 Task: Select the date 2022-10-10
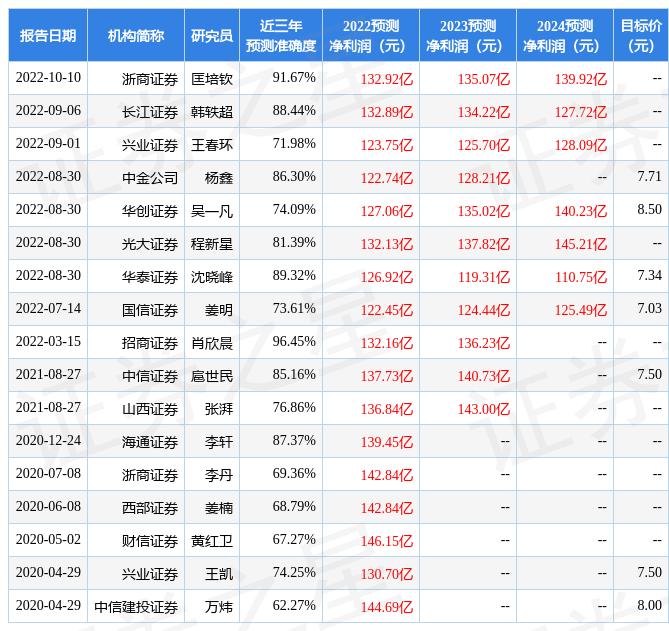coord(48,78)
